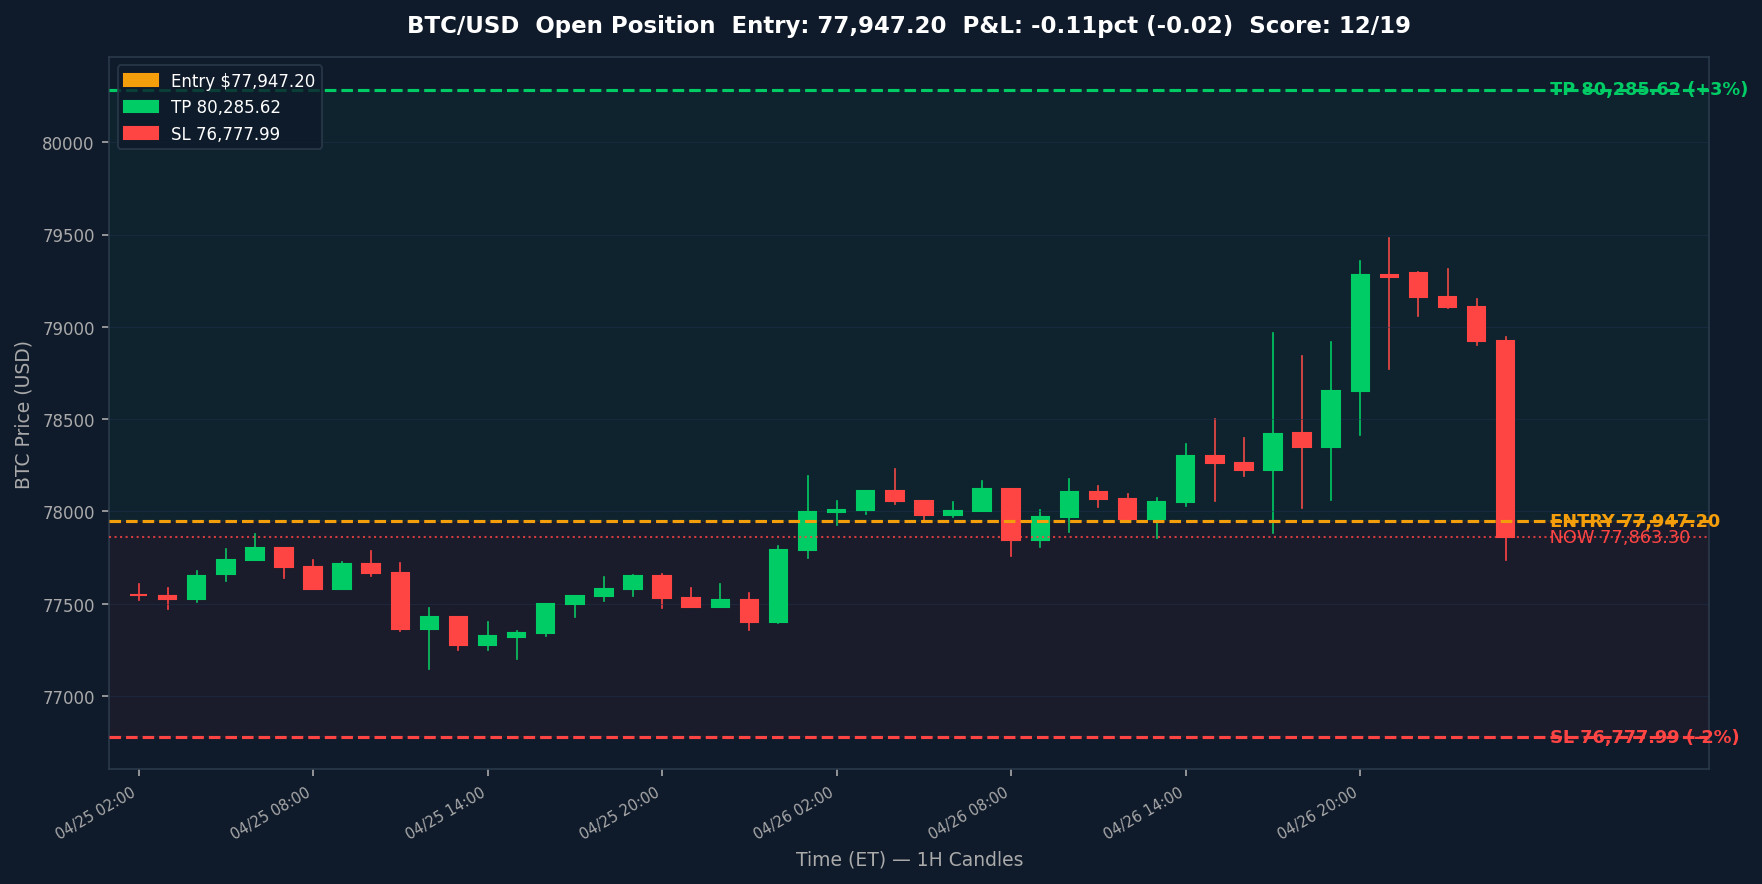The height and width of the screenshot is (884, 1762).
Task: Click the 'Time (ET) — 1H Candles' axis title
Action: click(909, 860)
